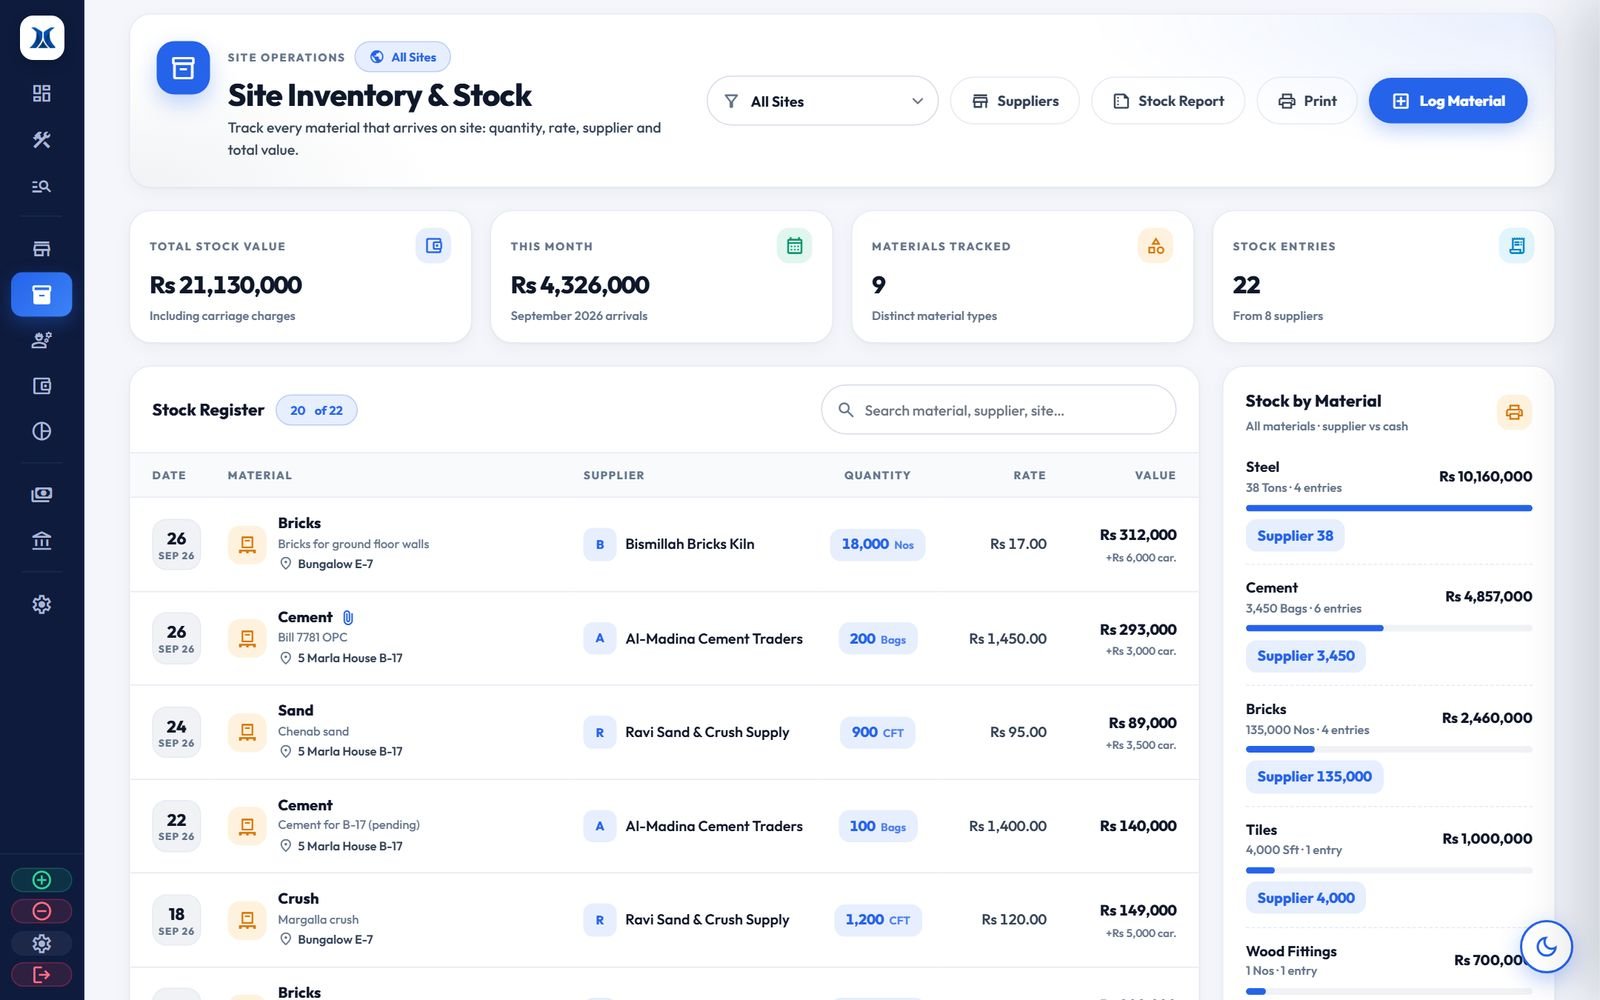The height and width of the screenshot is (1000, 1600).
Task: Click the 18,000 Nos quantity badge
Action: point(877,544)
